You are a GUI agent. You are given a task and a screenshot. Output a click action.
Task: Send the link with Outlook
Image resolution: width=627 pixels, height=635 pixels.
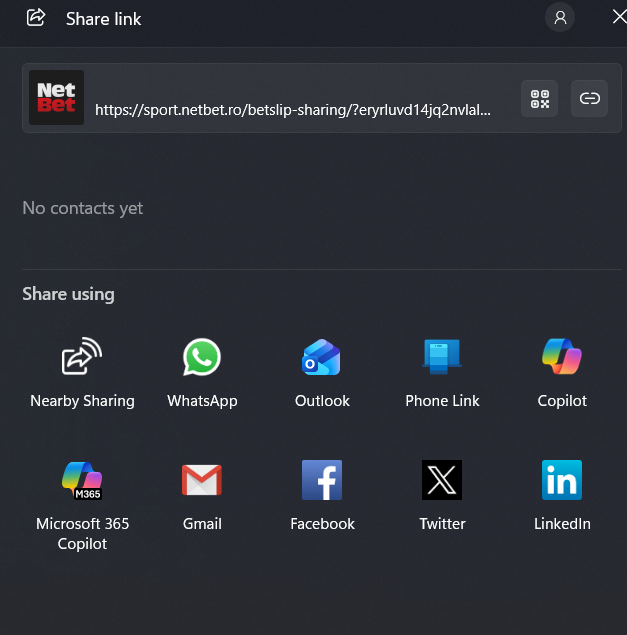pos(322,373)
